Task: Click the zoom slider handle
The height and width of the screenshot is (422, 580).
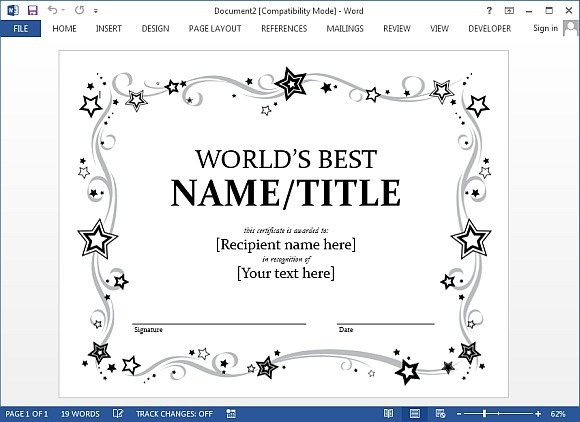Action: (x=485, y=413)
